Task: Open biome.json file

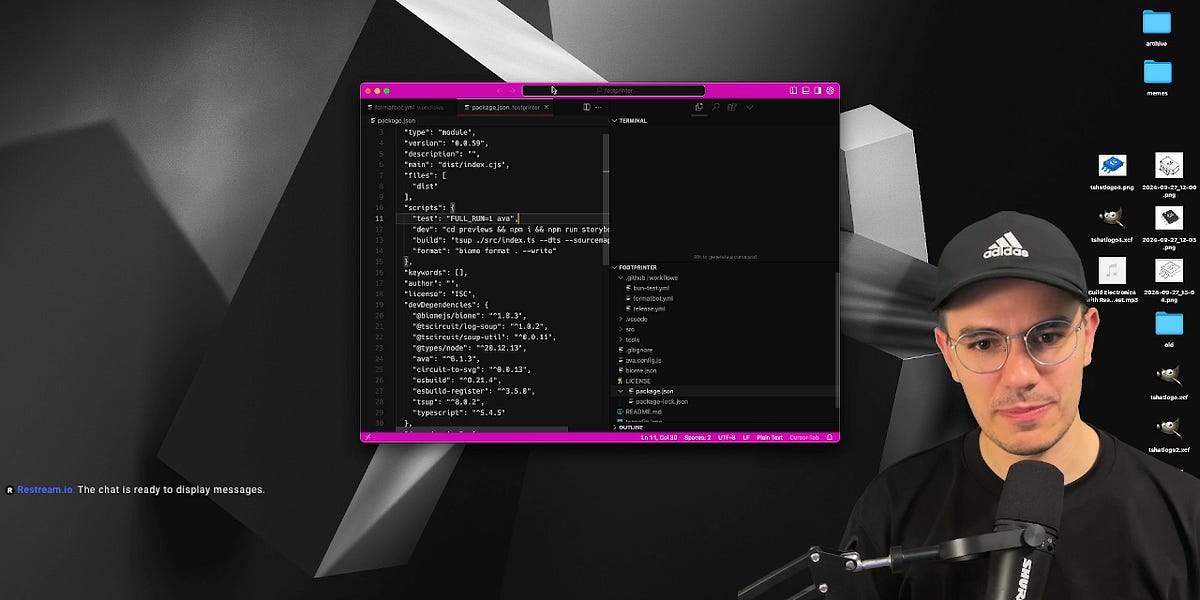Action: (639, 370)
